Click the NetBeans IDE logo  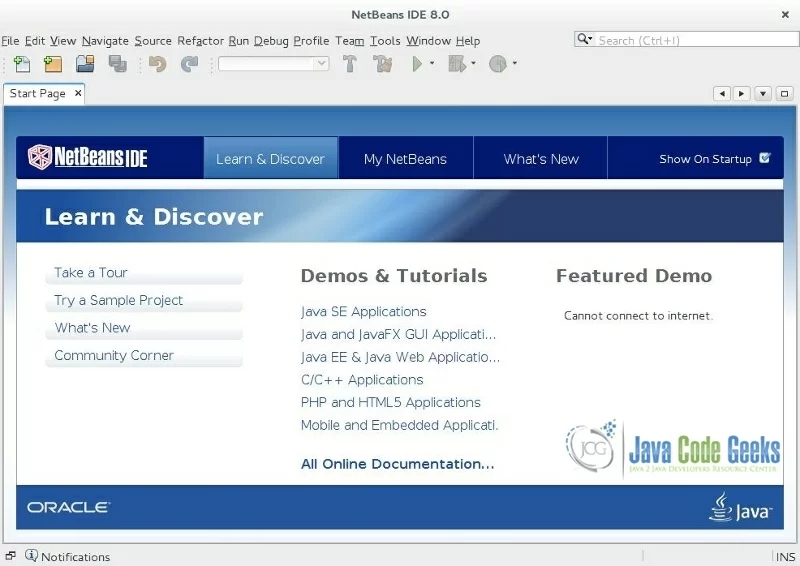(x=88, y=157)
